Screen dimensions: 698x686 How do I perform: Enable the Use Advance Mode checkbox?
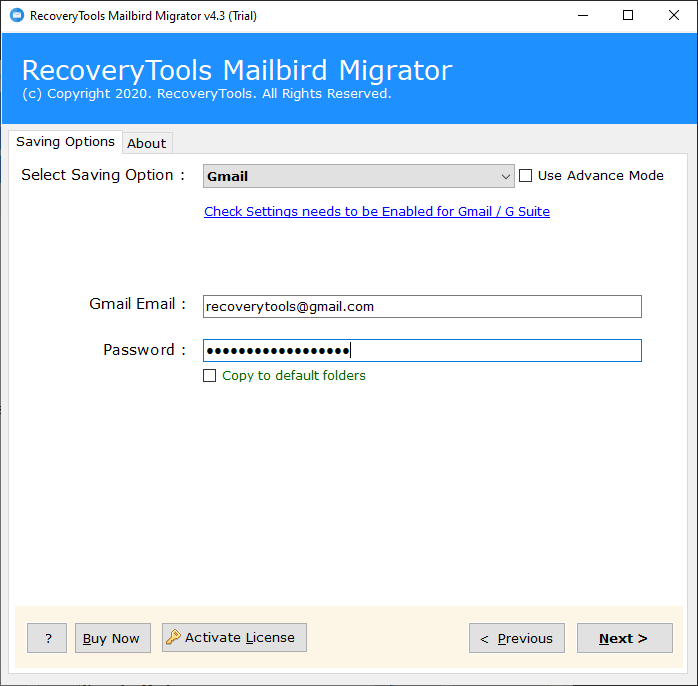tap(525, 175)
